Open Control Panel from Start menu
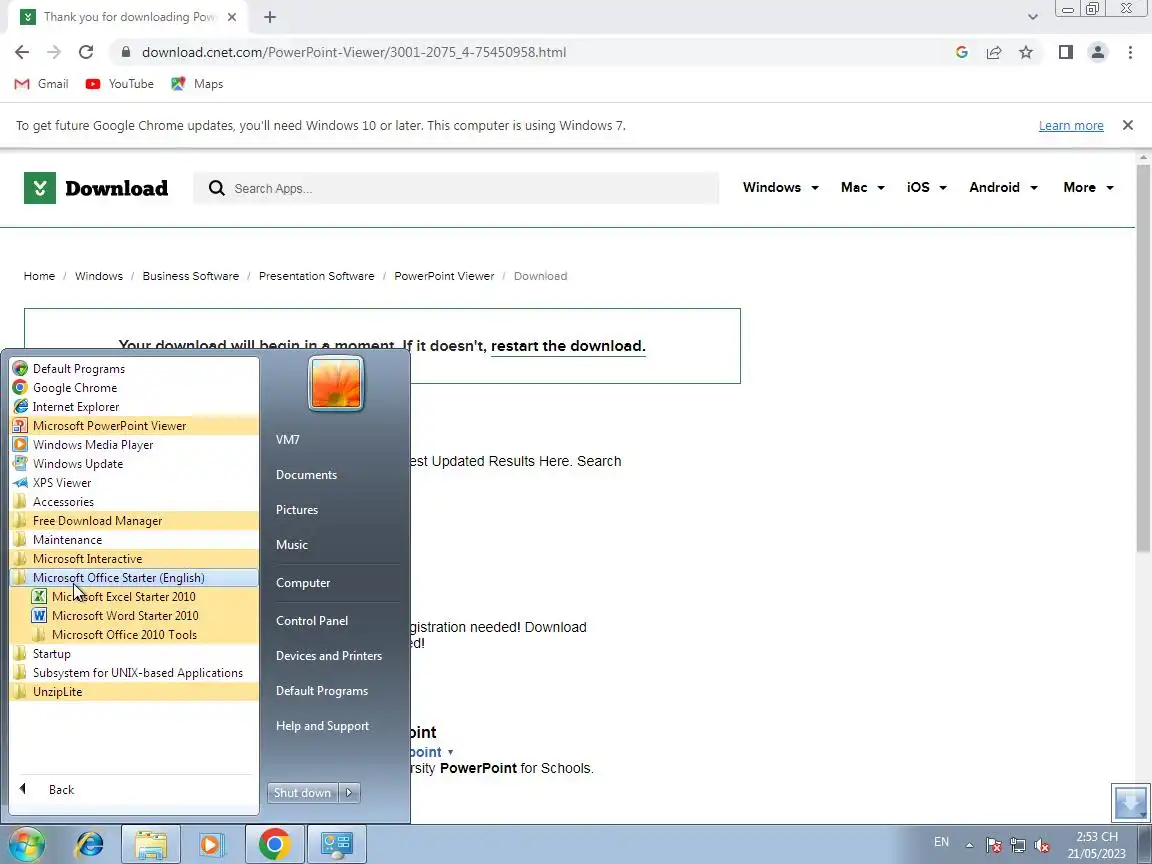Screen dimensions: 1152x864 (x=312, y=621)
